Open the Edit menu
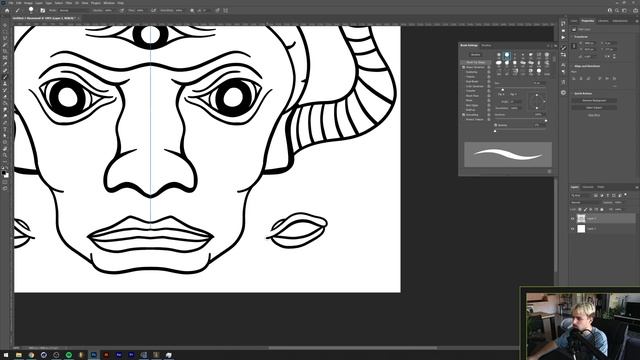This screenshot has width=640, height=360. point(18,3)
